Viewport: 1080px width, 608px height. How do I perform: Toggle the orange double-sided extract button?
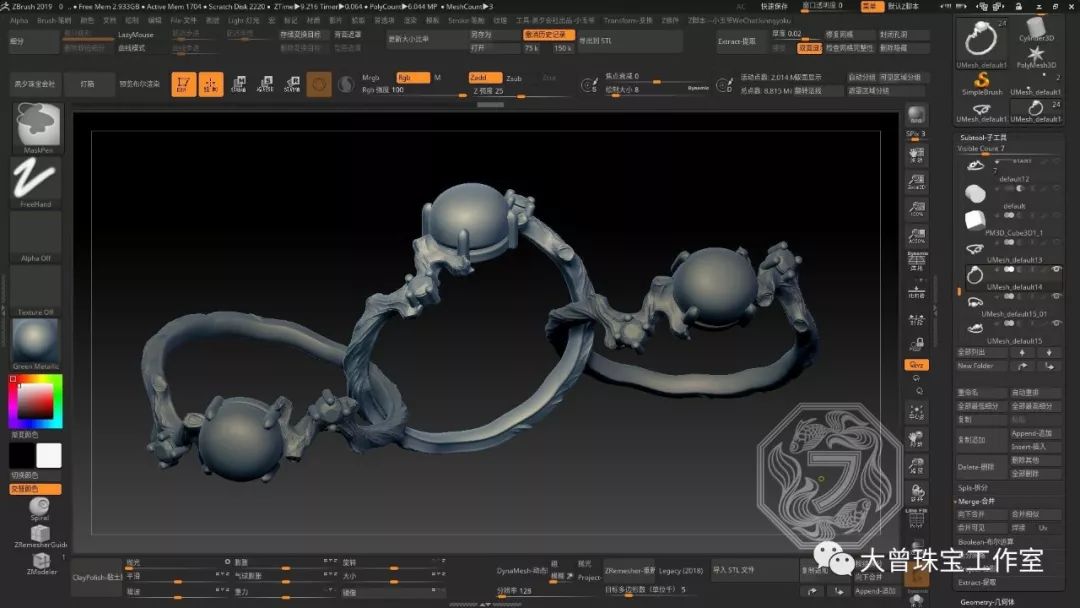point(809,48)
